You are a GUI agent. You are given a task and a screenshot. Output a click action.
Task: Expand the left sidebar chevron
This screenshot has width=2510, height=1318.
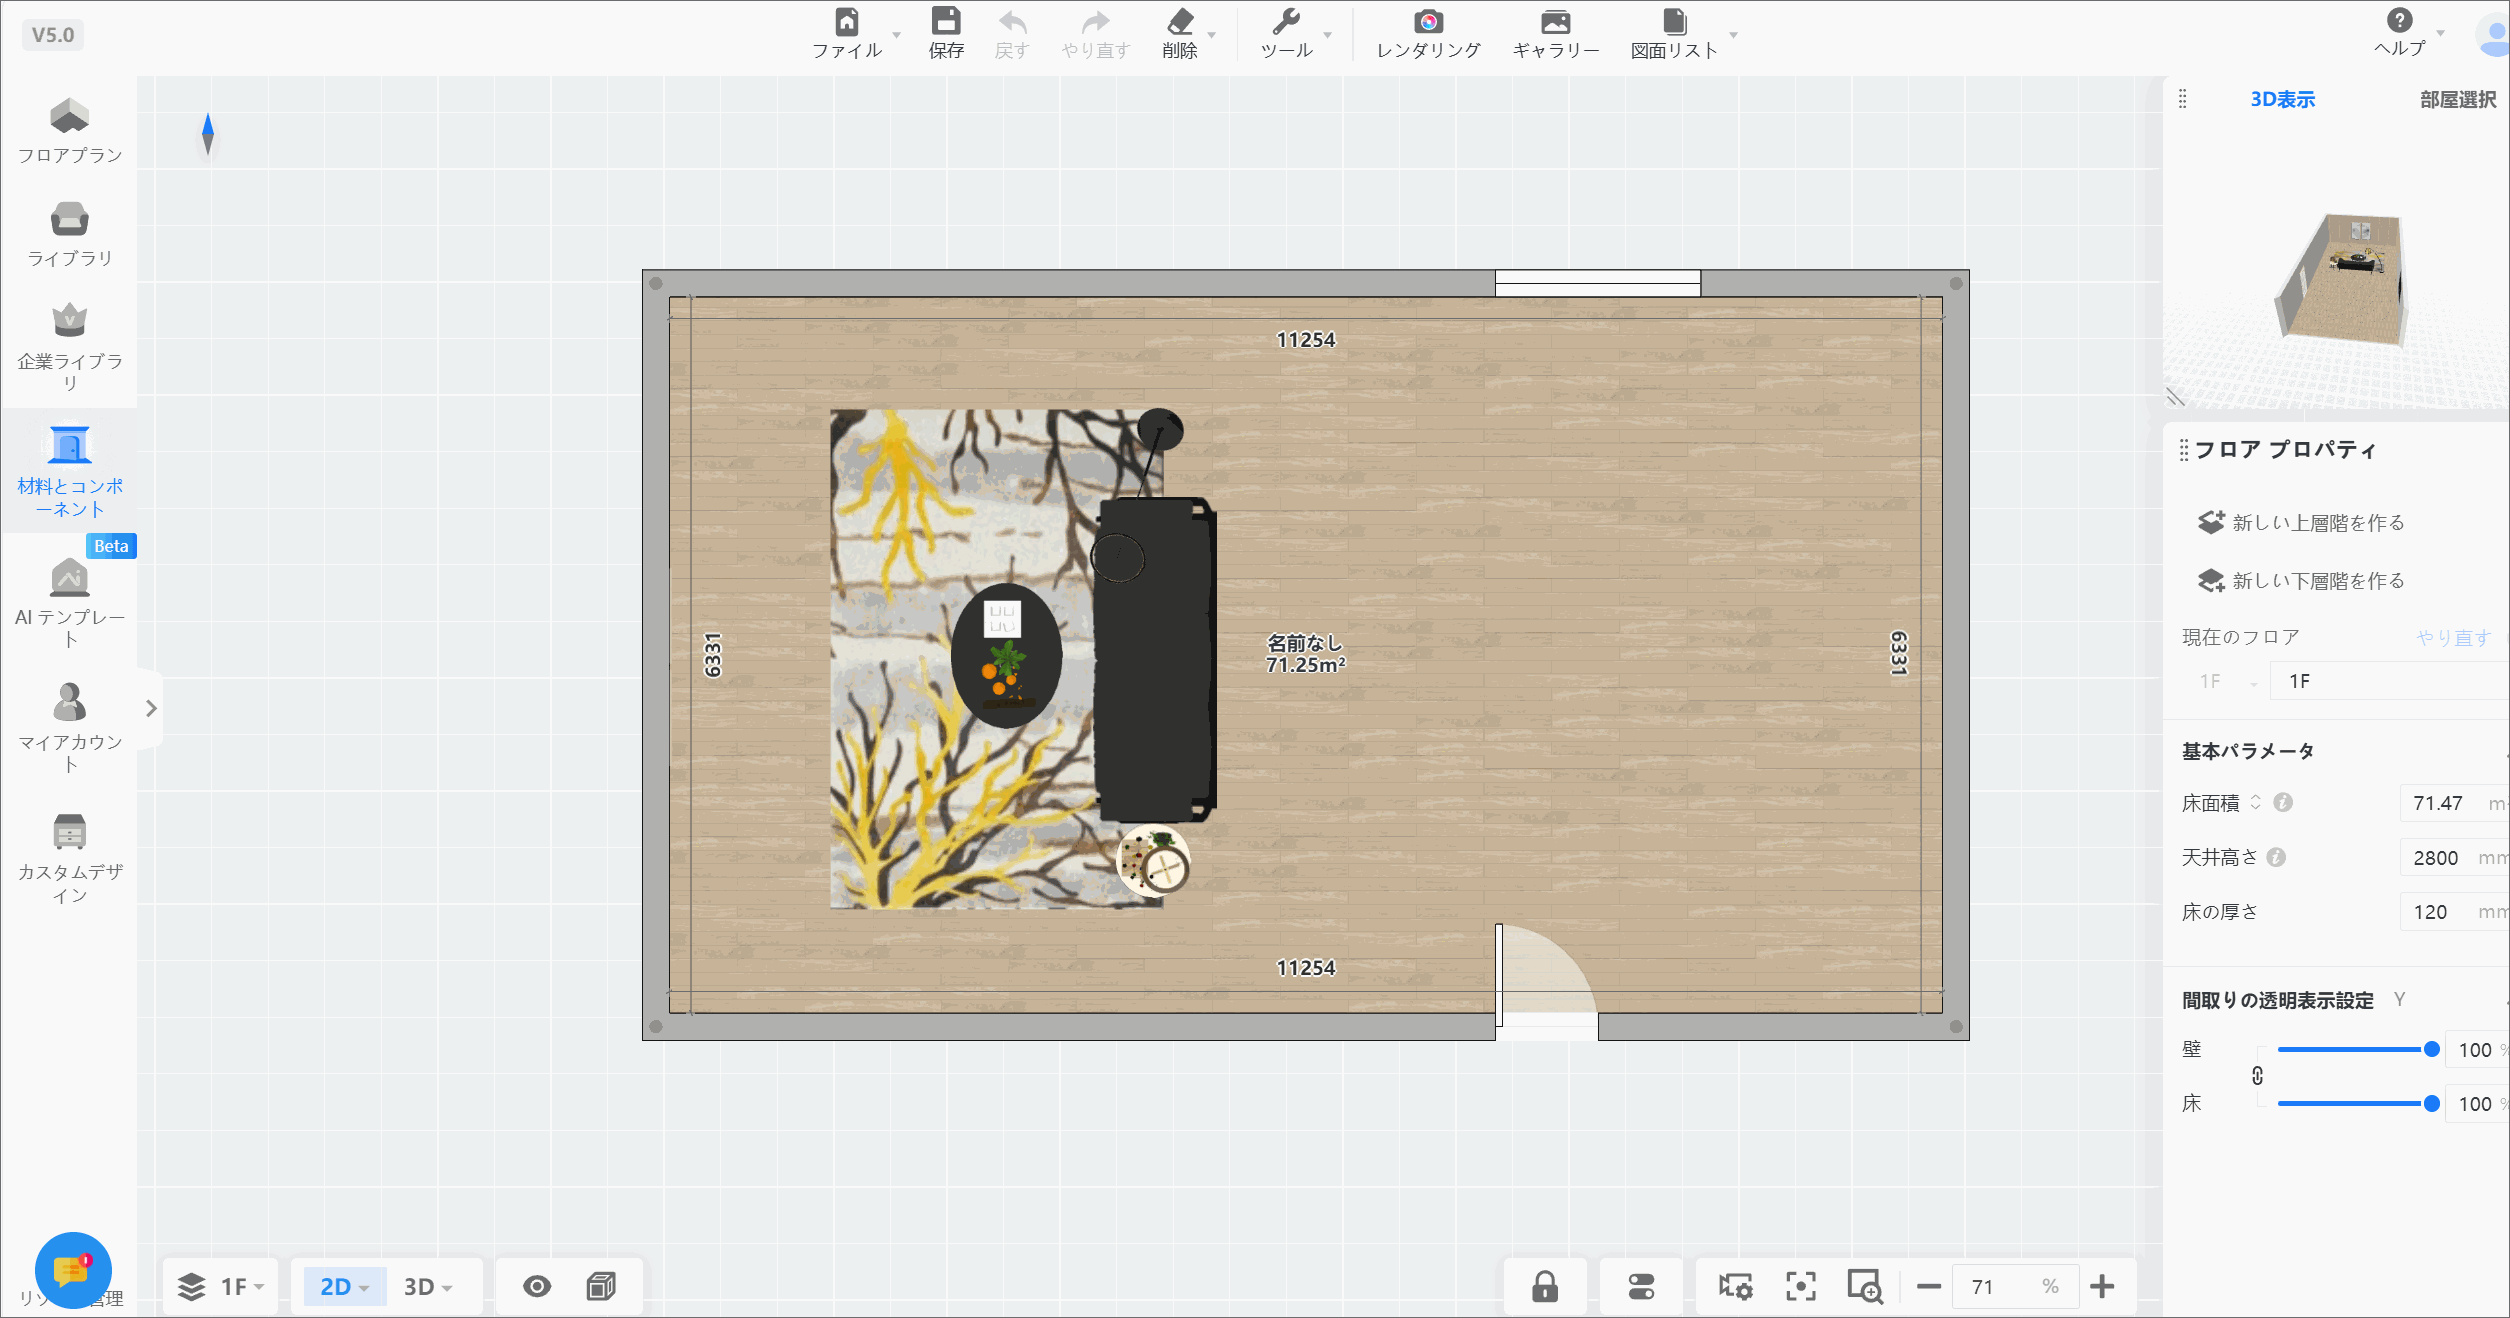(x=151, y=708)
